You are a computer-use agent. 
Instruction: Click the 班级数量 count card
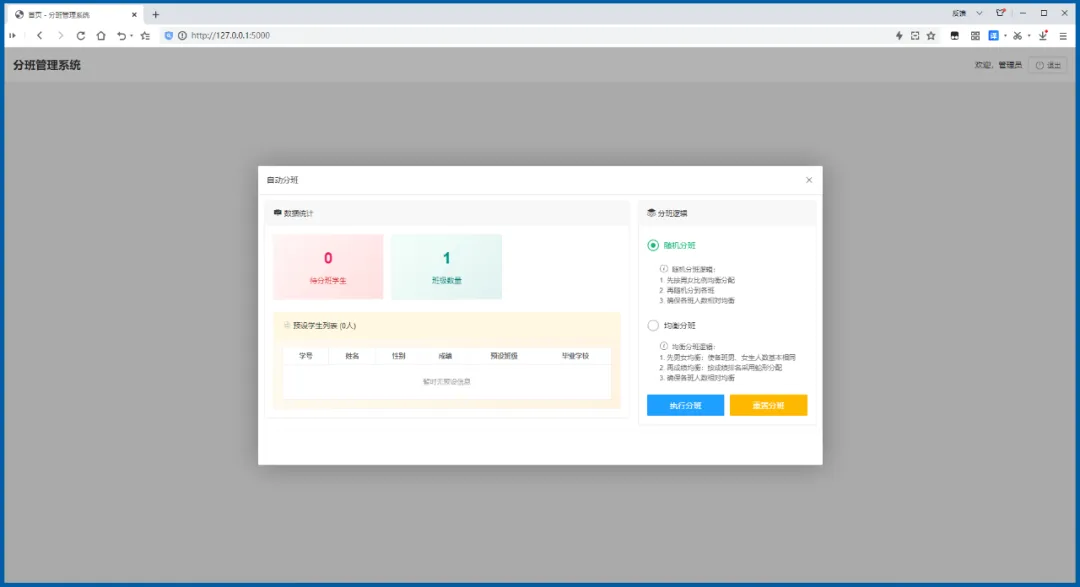coord(446,267)
